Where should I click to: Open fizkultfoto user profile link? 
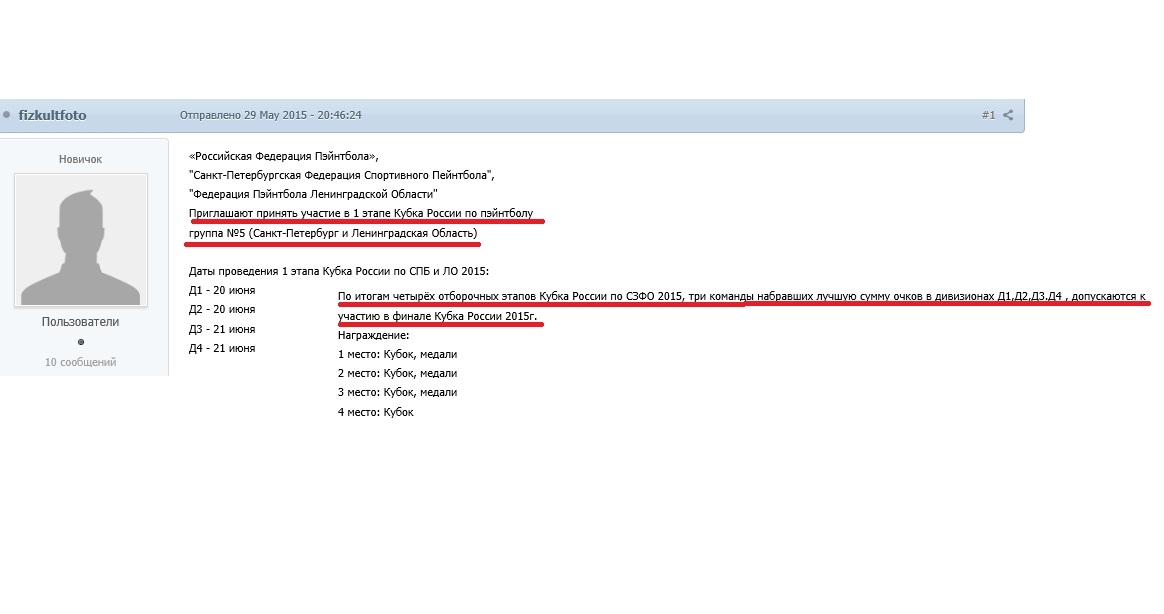52,115
